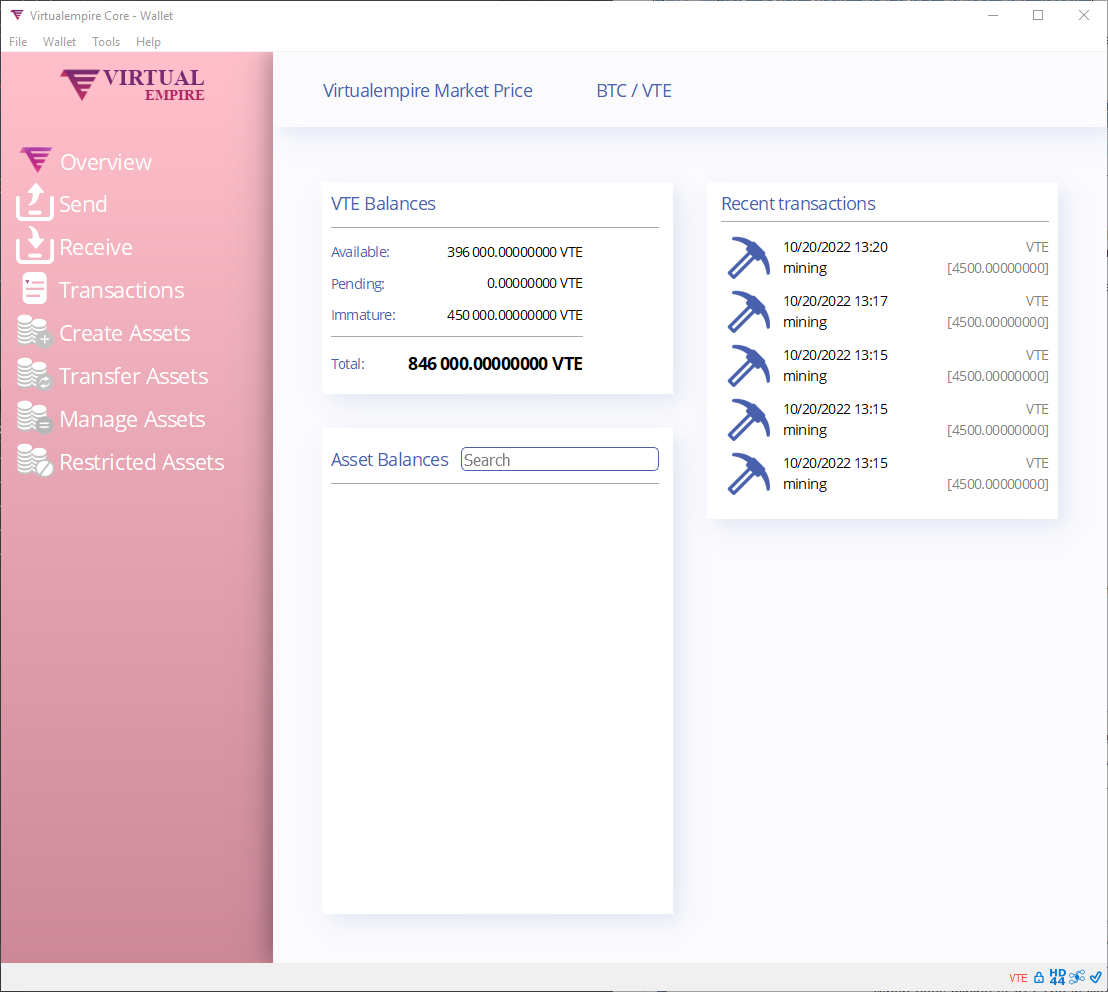Open the Wallet menu
Viewport: 1108px width, 992px height.
(x=59, y=42)
